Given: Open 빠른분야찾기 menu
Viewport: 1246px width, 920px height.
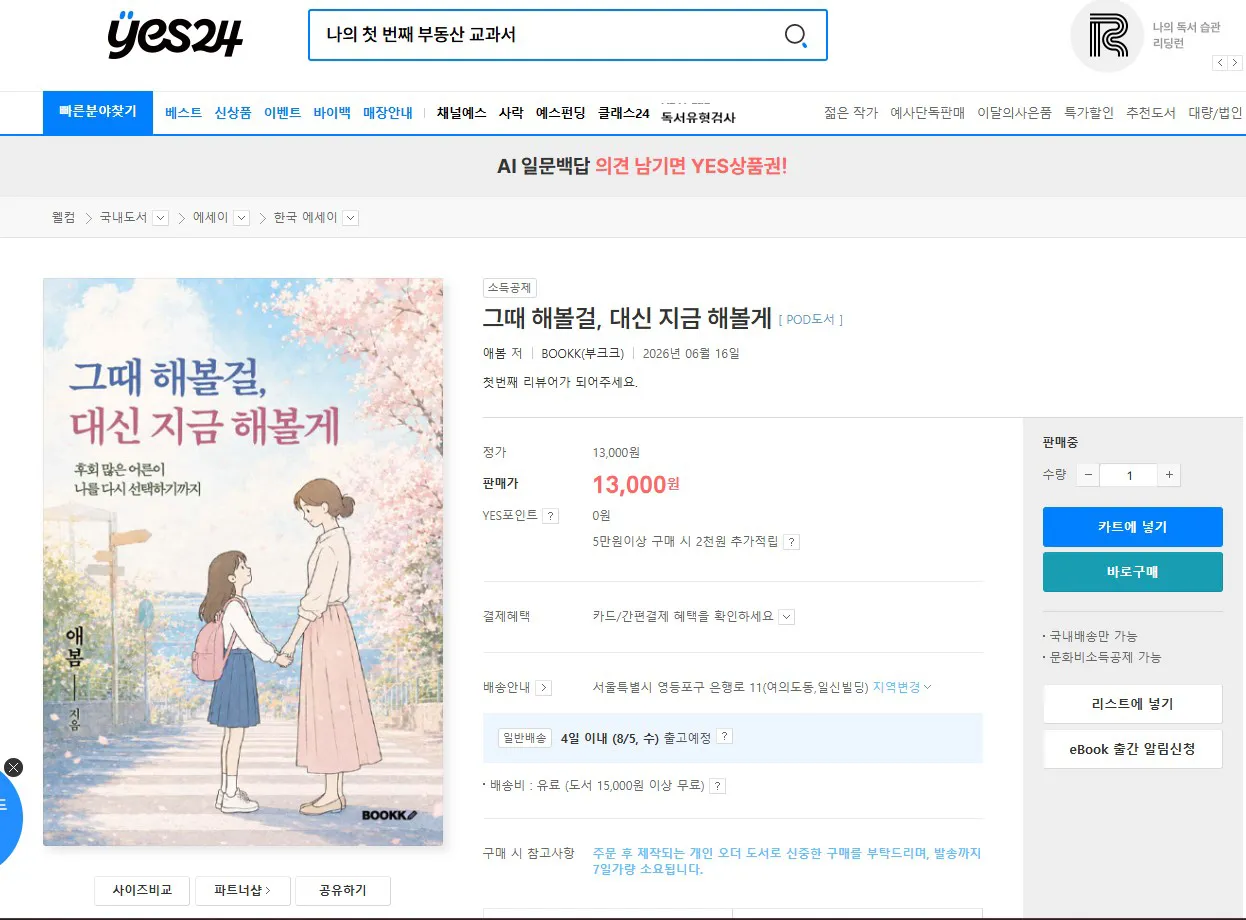Looking at the screenshot, I should pyautogui.click(x=97, y=112).
